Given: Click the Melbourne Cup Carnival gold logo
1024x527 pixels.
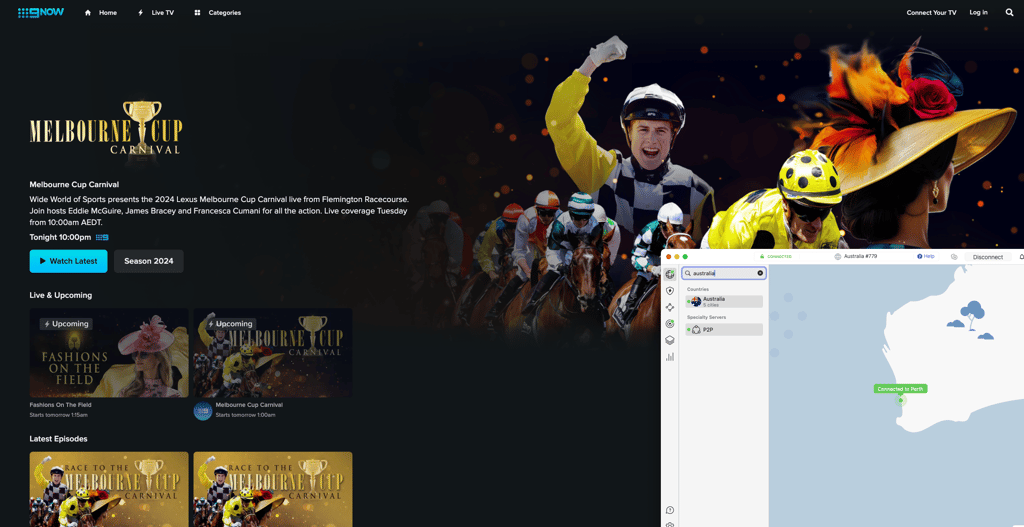Looking at the screenshot, I should 106,128.
